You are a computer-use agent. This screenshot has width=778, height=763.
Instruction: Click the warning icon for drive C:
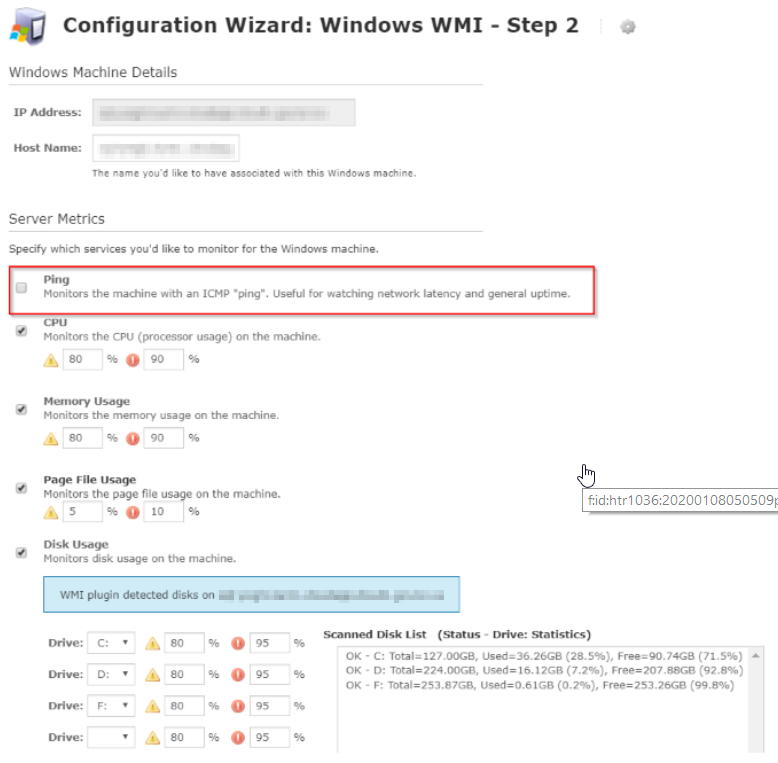(152, 643)
